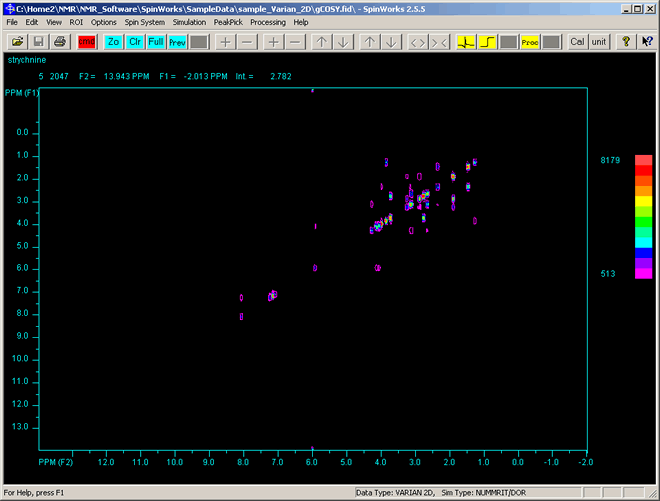Open the Spin System menu
The width and height of the screenshot is (660, 501).
pos(144,22)
